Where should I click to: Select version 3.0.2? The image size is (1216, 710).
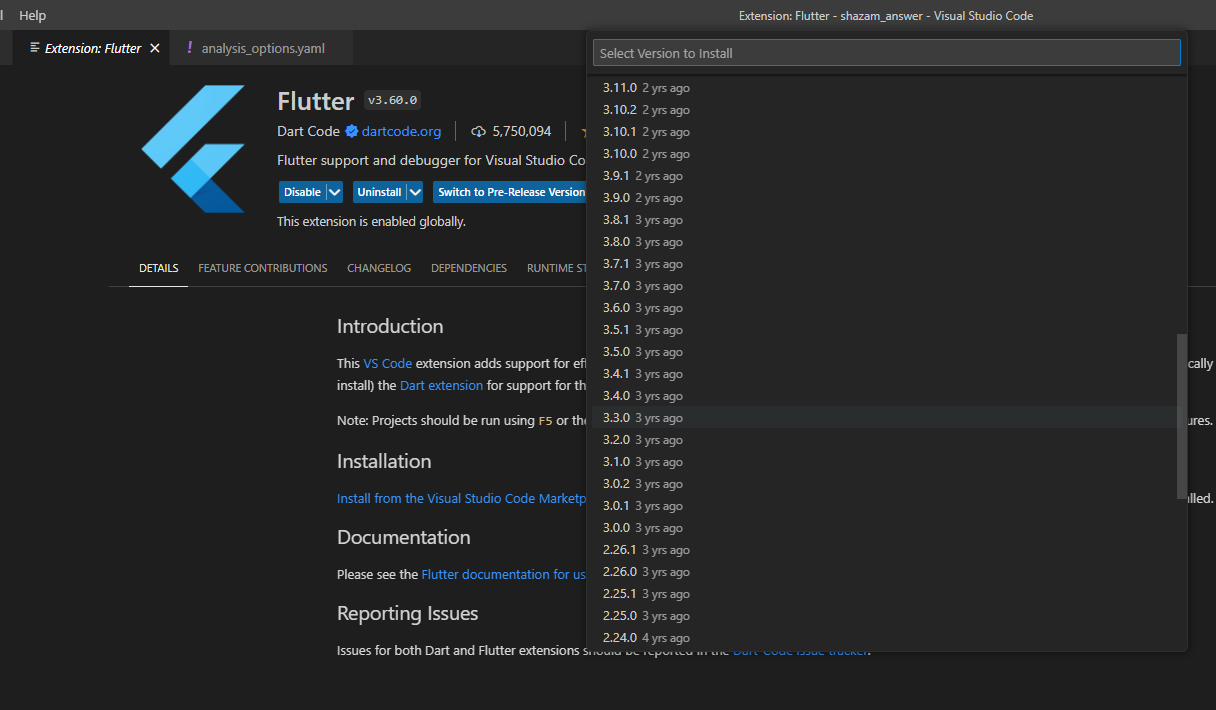coord(887,484)
